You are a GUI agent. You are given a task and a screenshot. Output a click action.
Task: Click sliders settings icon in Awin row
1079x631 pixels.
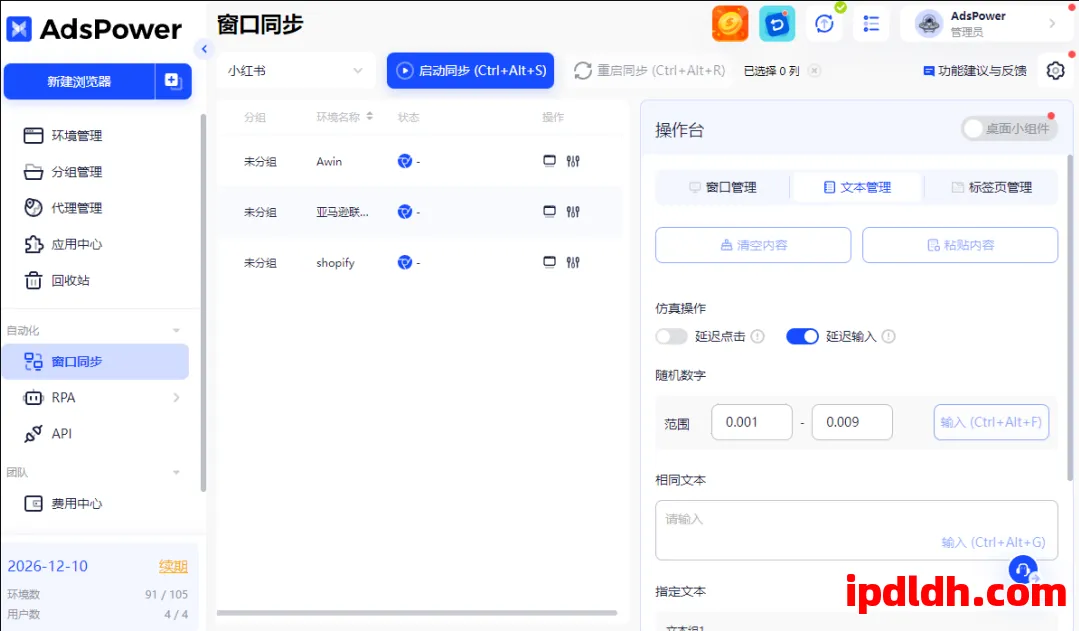pos(573,161)
